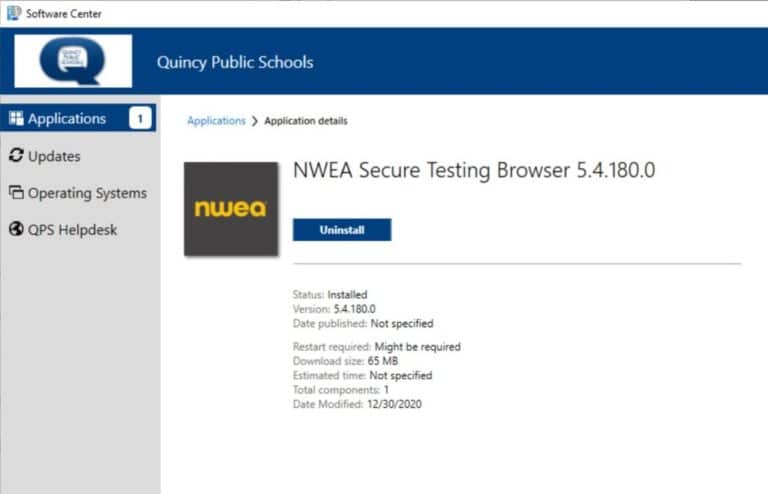Image resolution: width=768 pixels, height=494 pixels.
Task: Click the Date published: Not specified line
Action: [363, 324]
